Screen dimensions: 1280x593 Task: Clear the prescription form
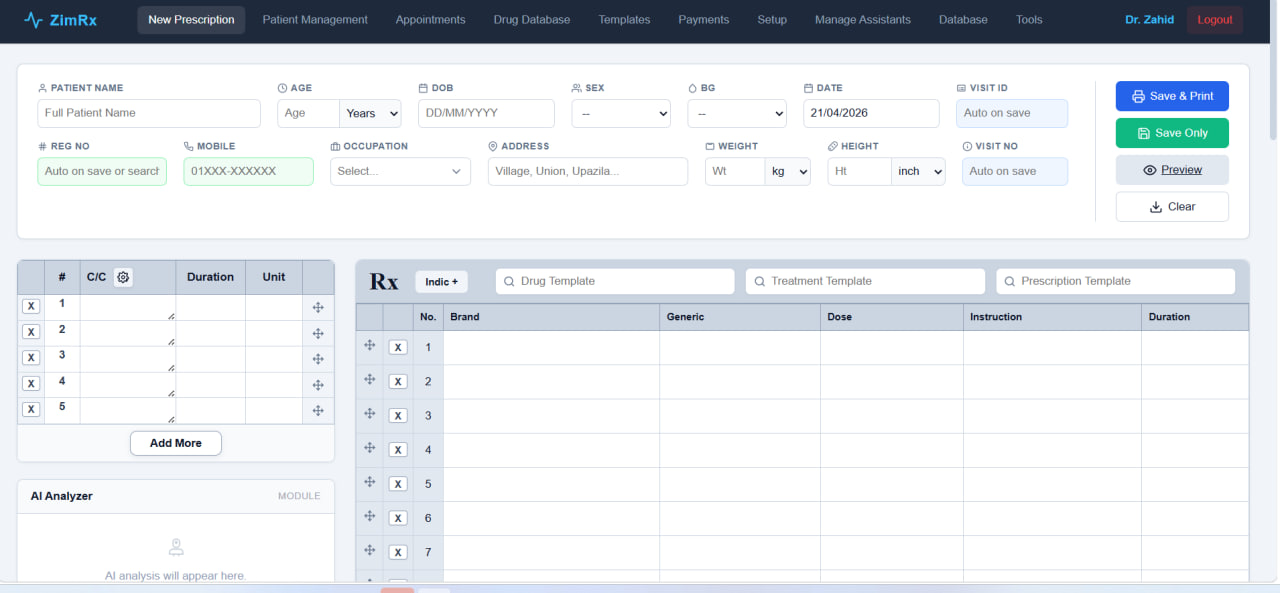pyautogui.click(x=1171, y=207)
